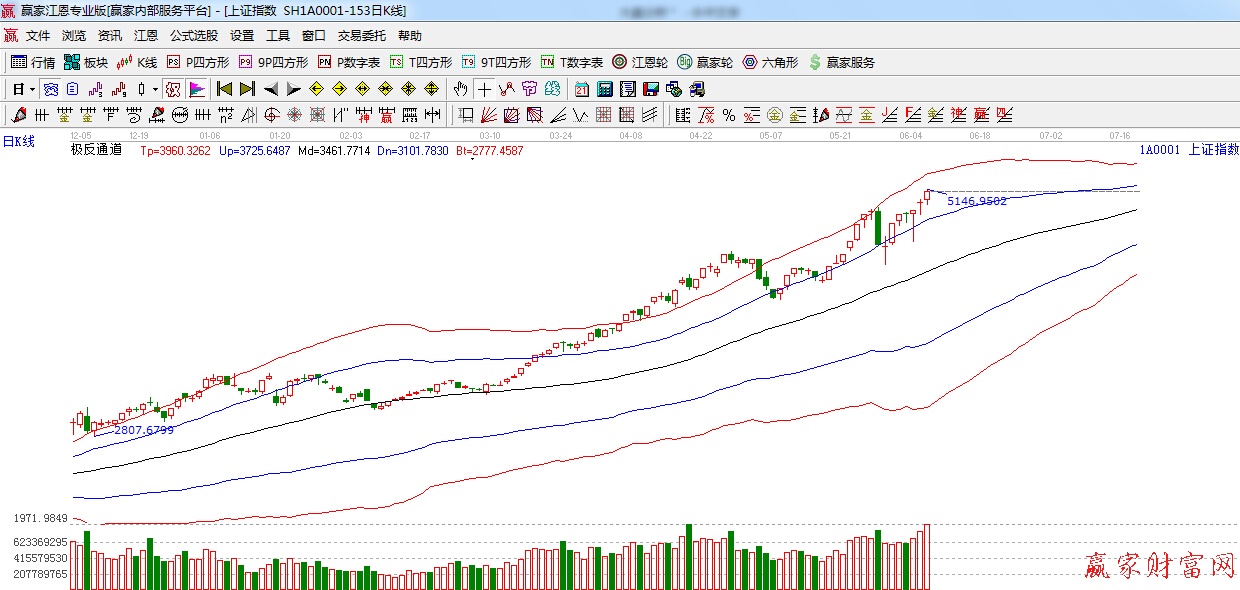Jump to first bar arrow icon
The width and height of the screenshot is (1240, 590).
(x=224, y=89)
